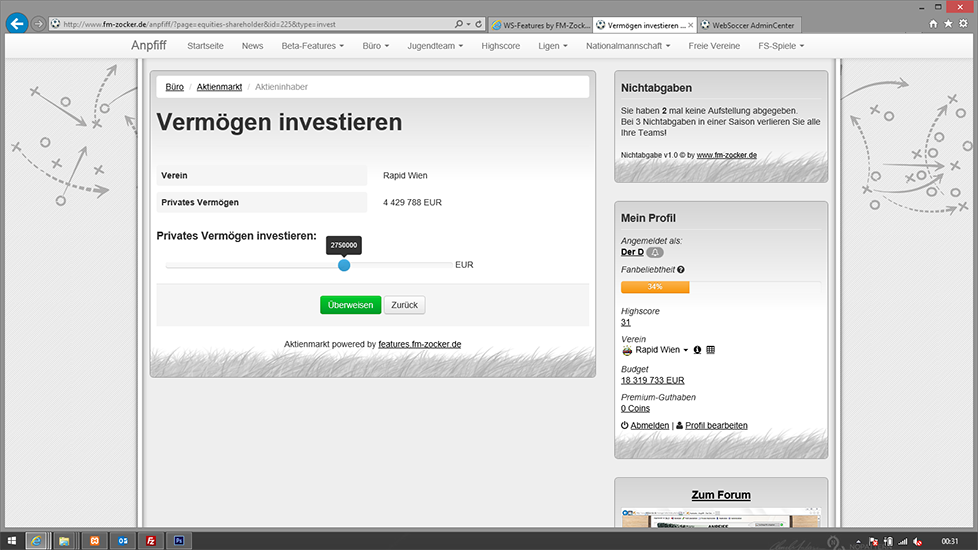Click the user badge icon beside Der D
Screen dimensions: 978x550
point(655,252)
